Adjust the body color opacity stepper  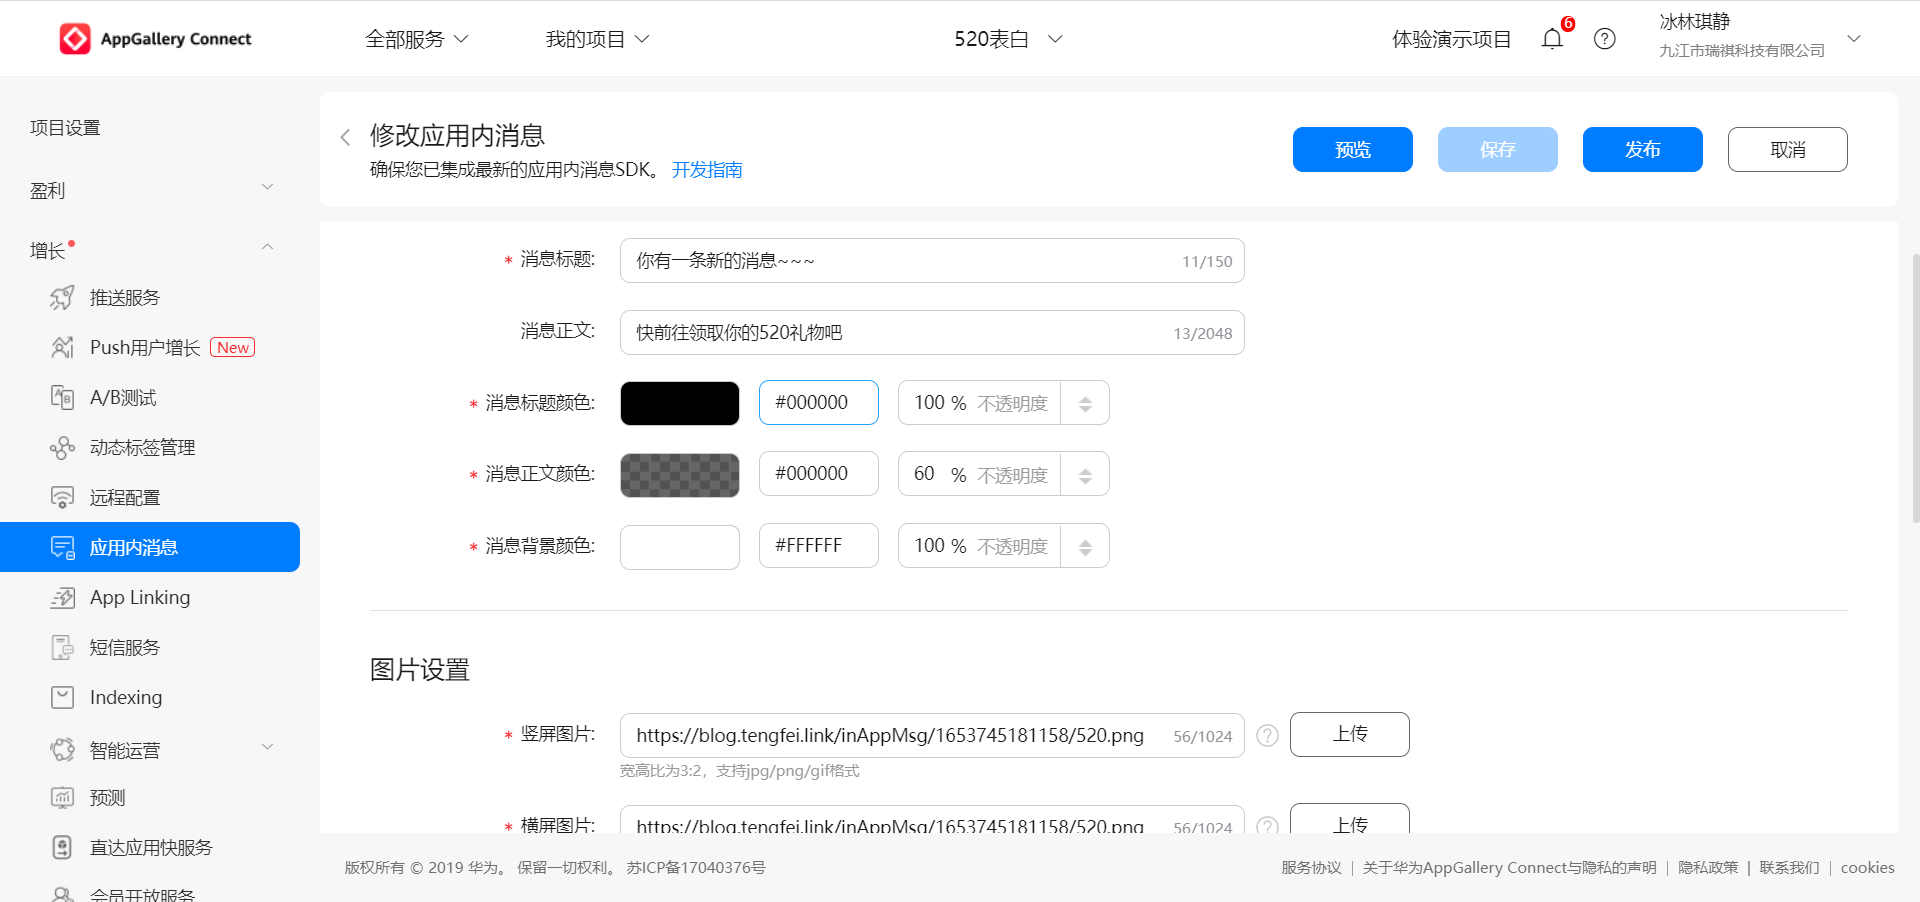1085,475
